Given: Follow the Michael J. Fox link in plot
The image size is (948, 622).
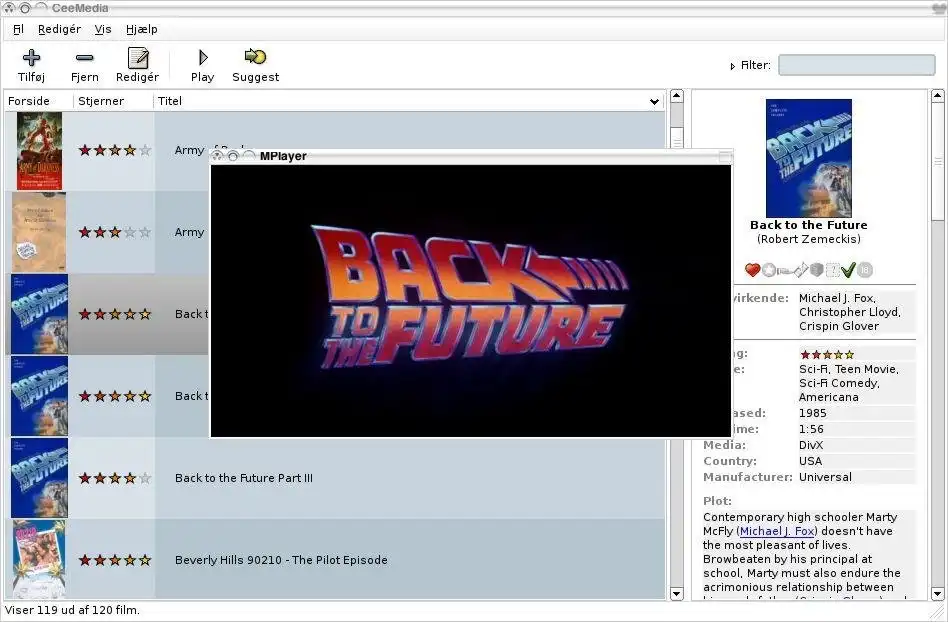Looking at the screenshot, I should click(777, 531).
